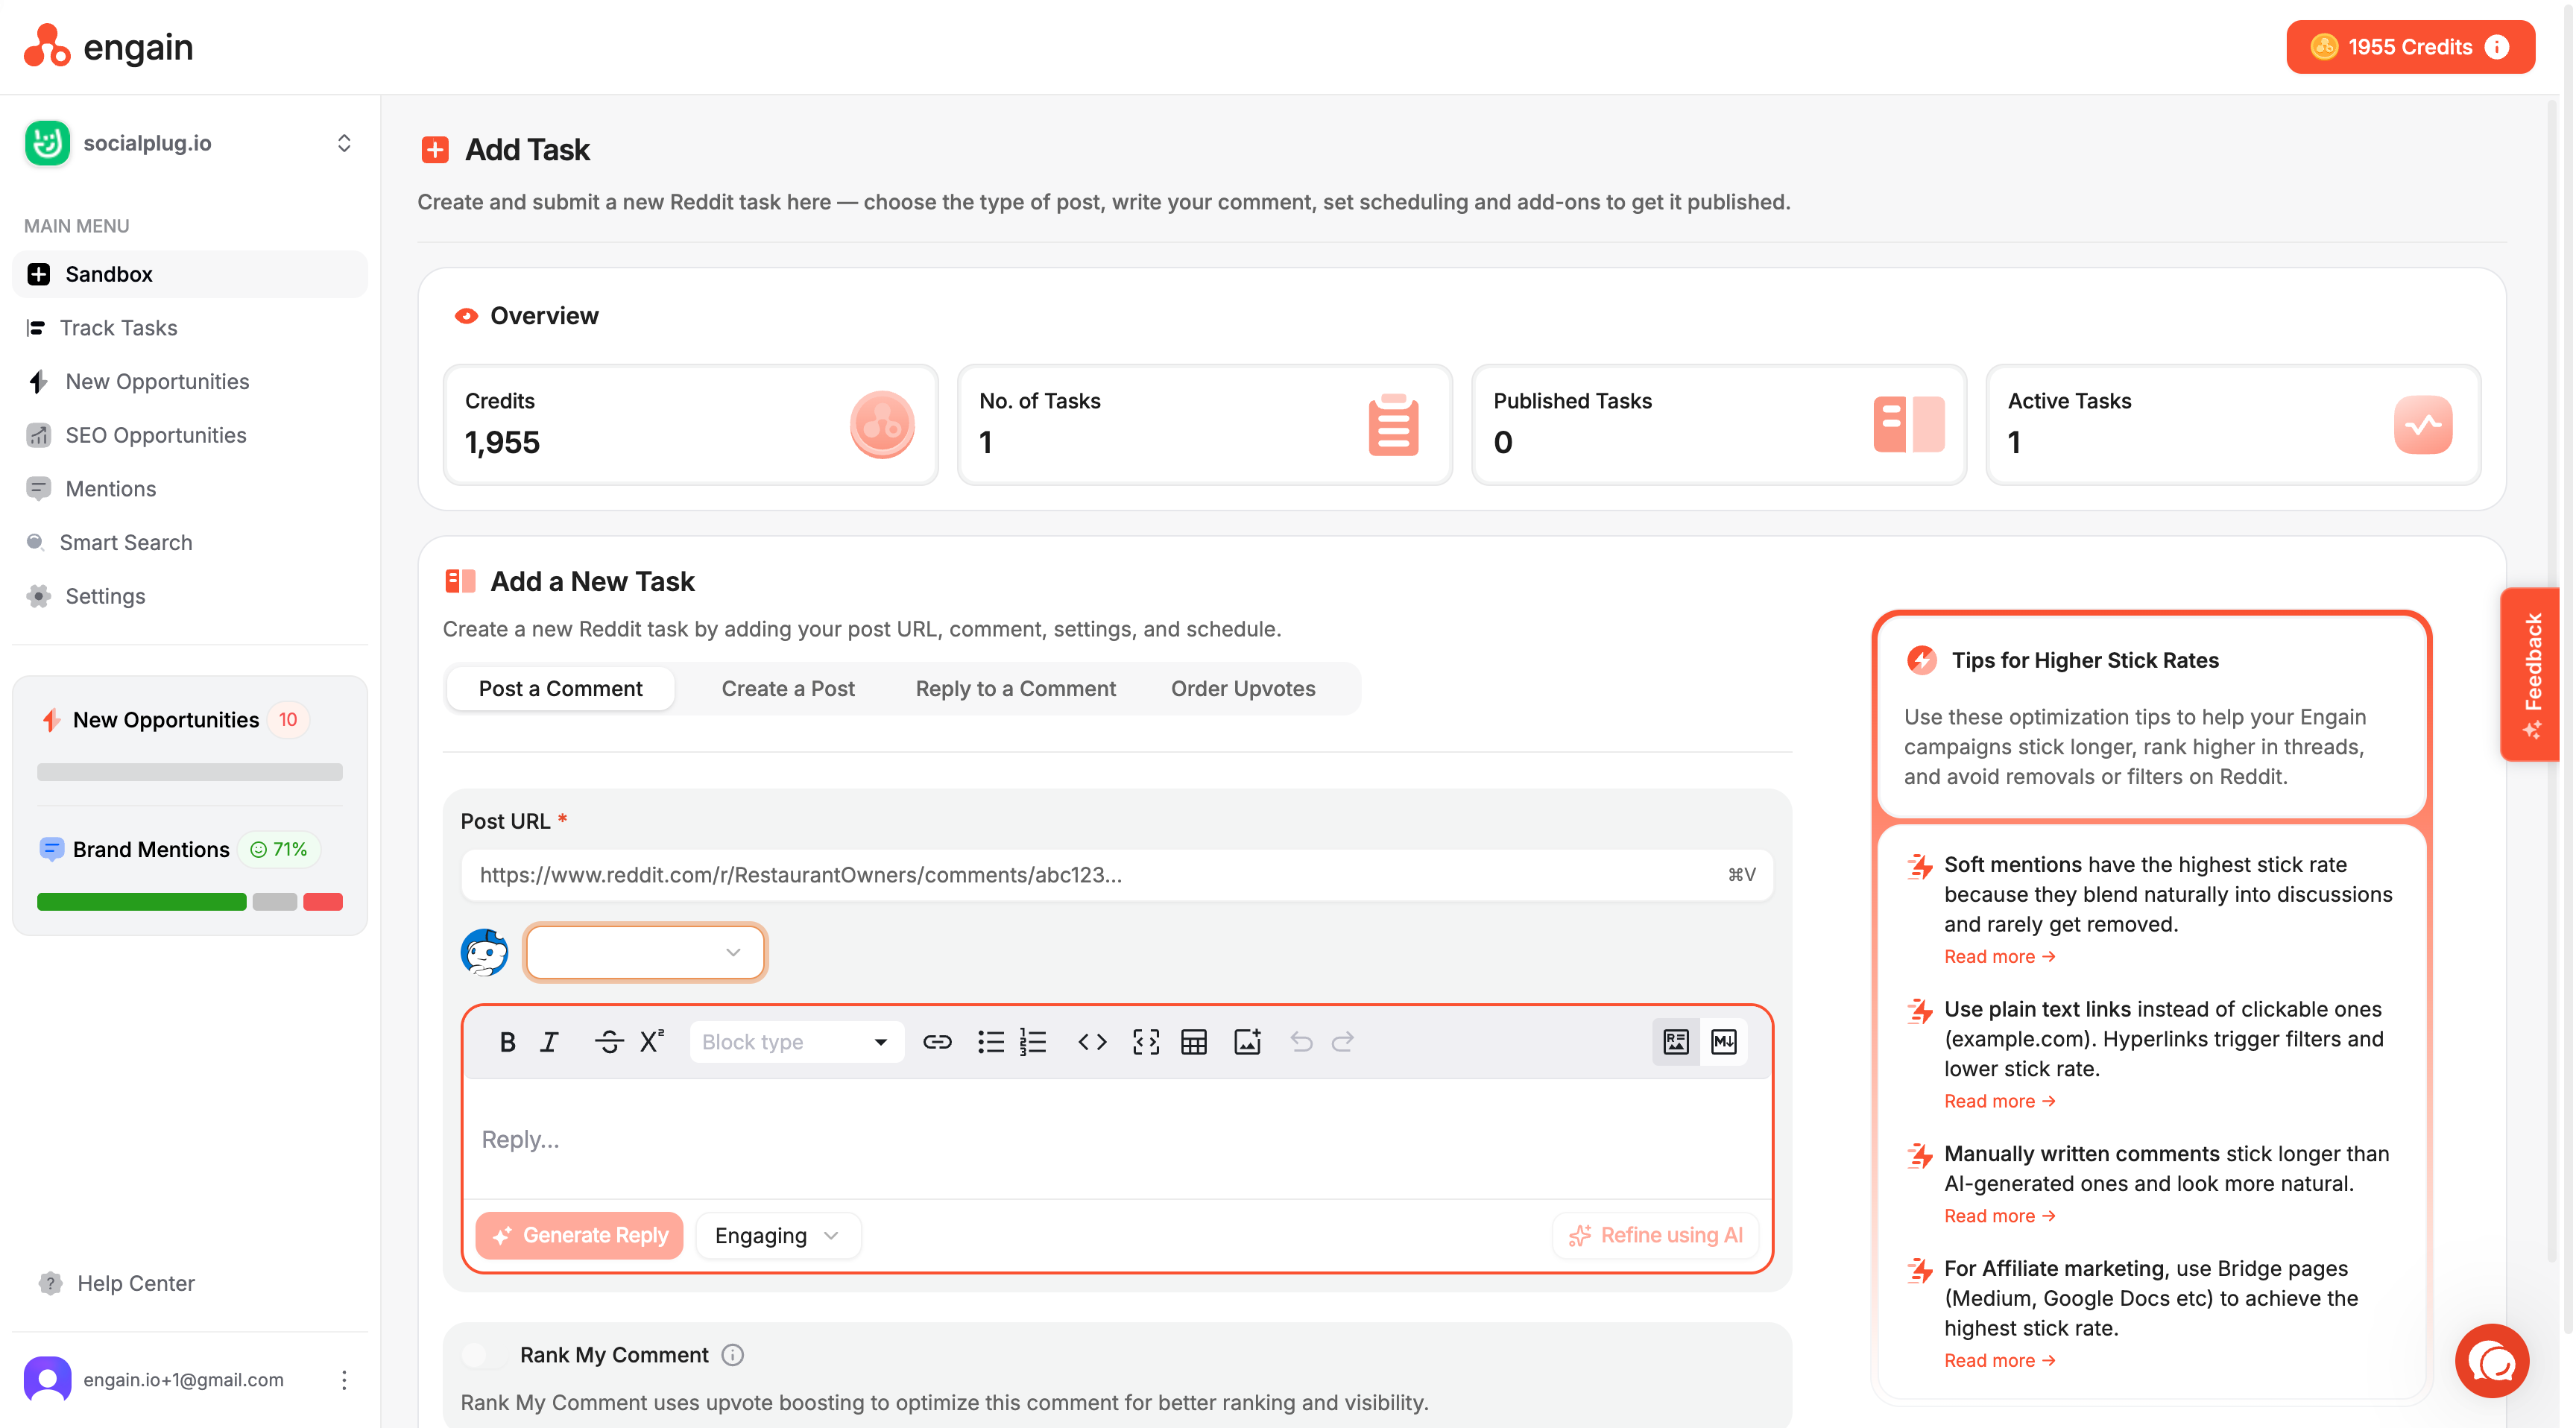The height and width of the screenshot is (1428, 2576).
Task: Insert an image in the editor
Action: coord(1247,1042)
